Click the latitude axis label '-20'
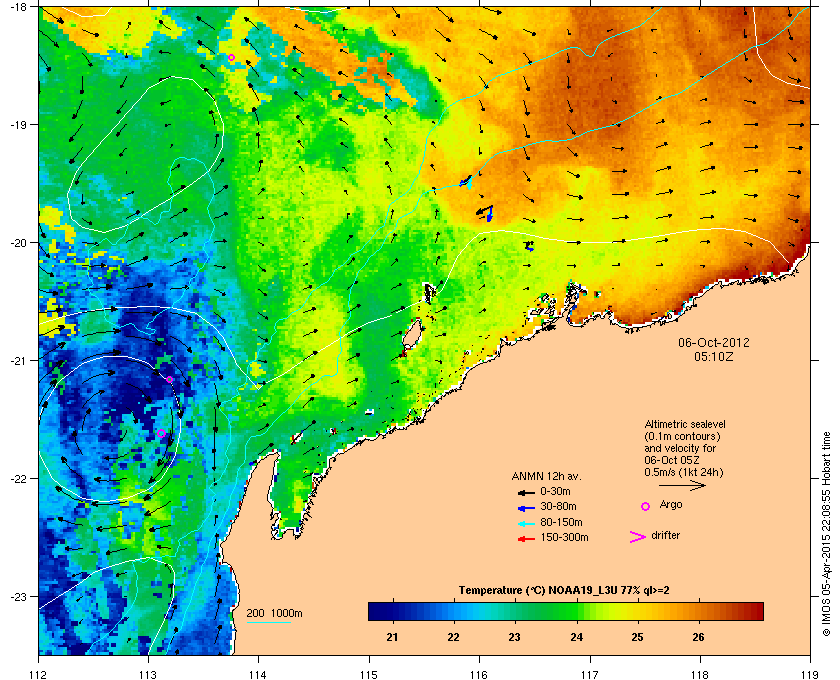The image size is (840, 680). (x=18, y=243)
